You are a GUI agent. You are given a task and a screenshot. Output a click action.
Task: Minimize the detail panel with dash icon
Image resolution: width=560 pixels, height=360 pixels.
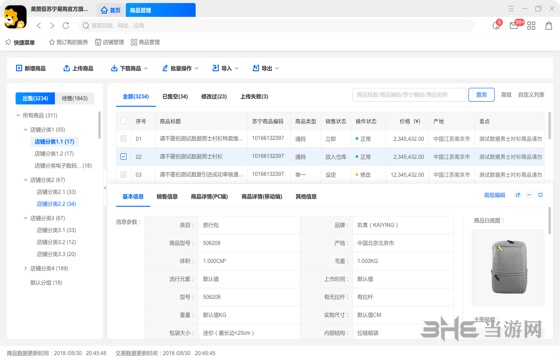[x=529, y=195]
